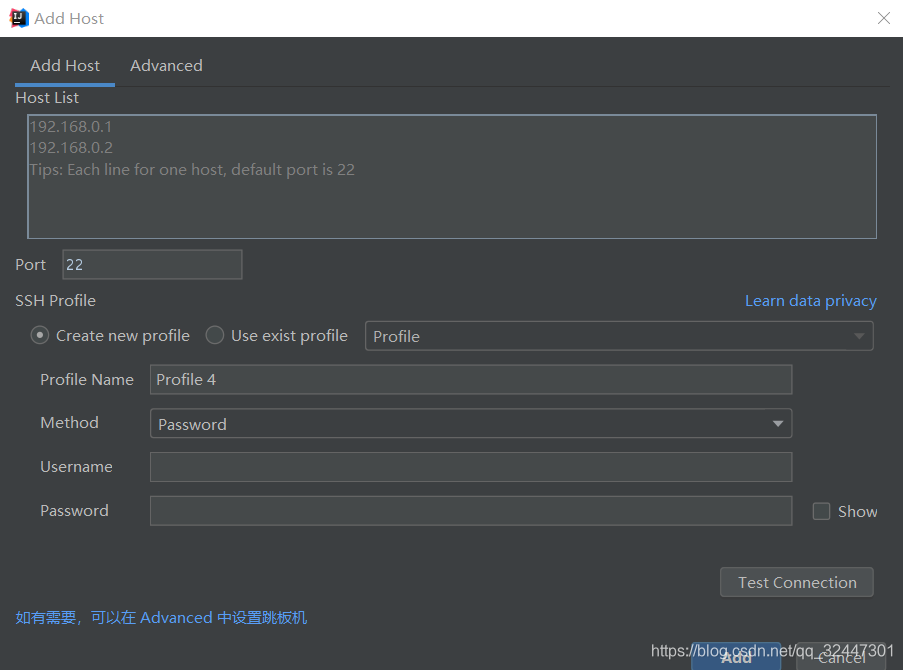This screenshot has width=903, height=670.
Task: Click the Password input field
Action: [471, 510]
